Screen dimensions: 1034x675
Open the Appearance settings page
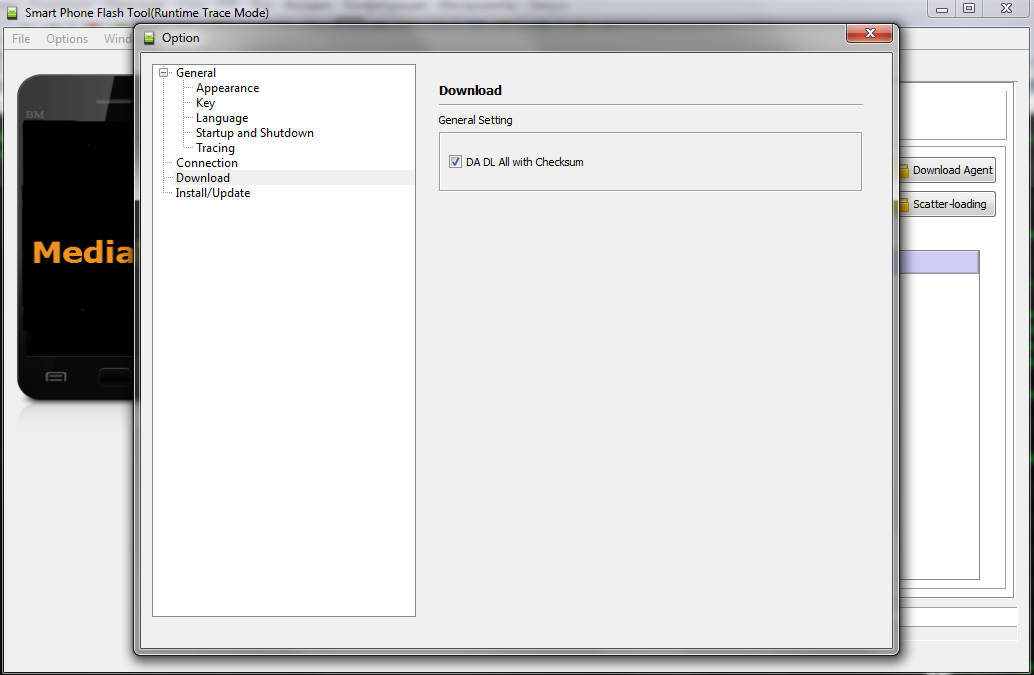[228, 88]
